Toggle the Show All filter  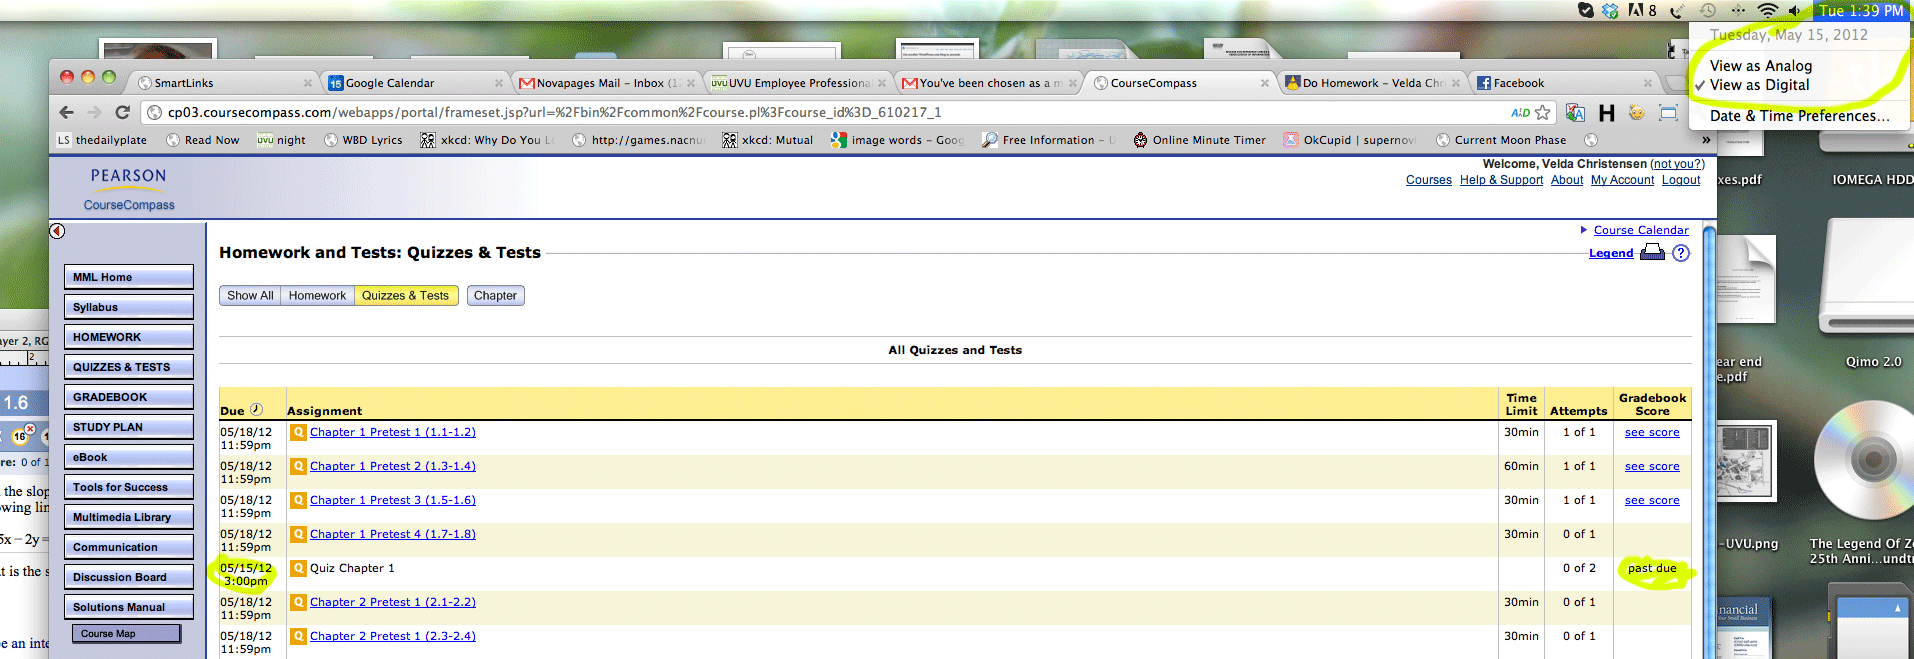250,296
